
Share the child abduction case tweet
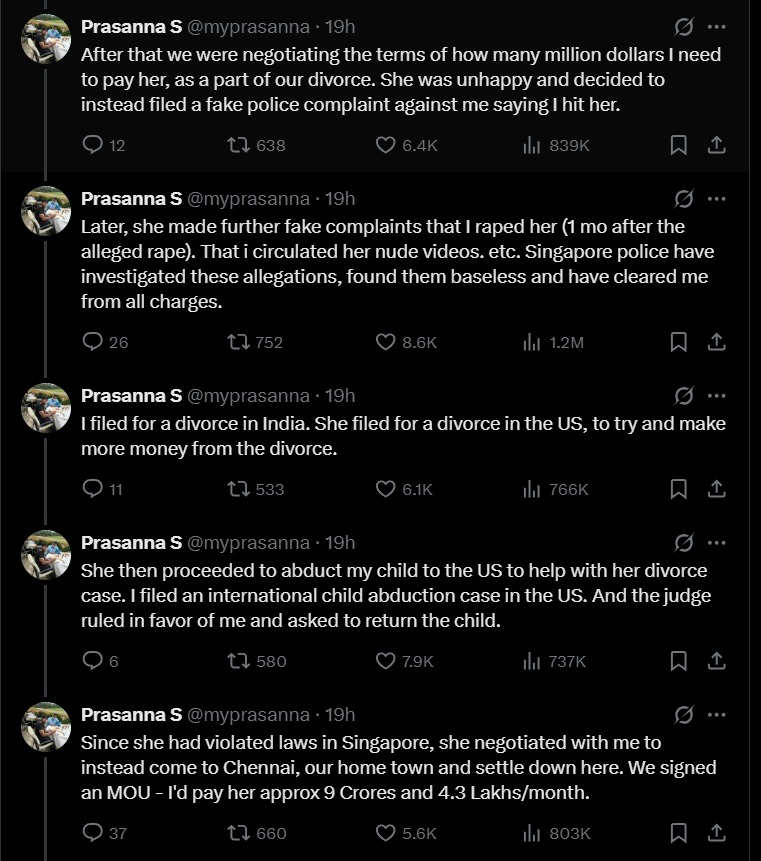tap(716, 661)
